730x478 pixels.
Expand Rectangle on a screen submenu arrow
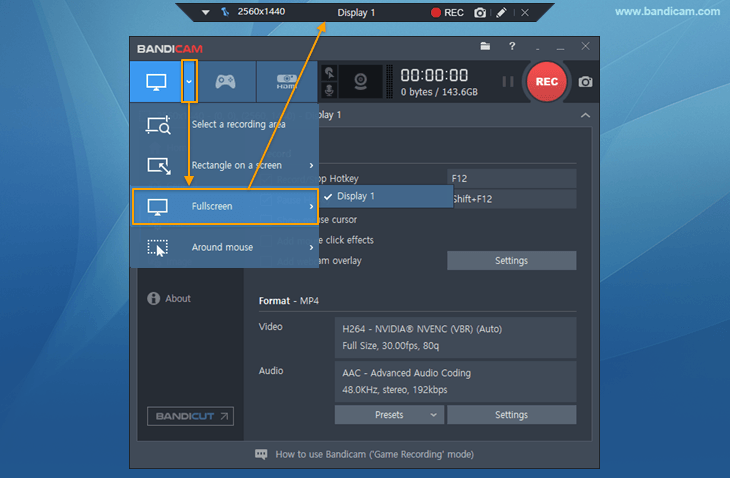click(x=311, y=165)
